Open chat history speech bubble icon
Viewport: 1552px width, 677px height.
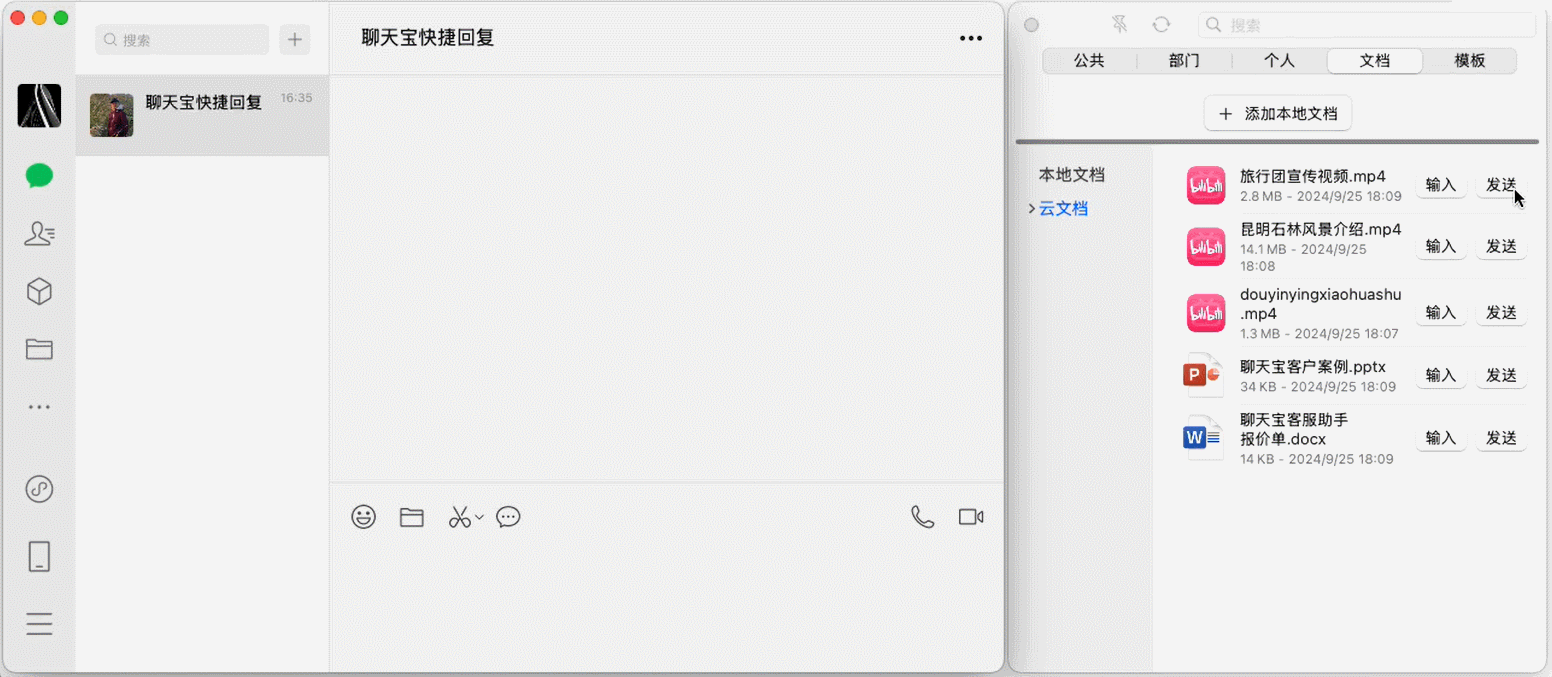tap(508, 517)
